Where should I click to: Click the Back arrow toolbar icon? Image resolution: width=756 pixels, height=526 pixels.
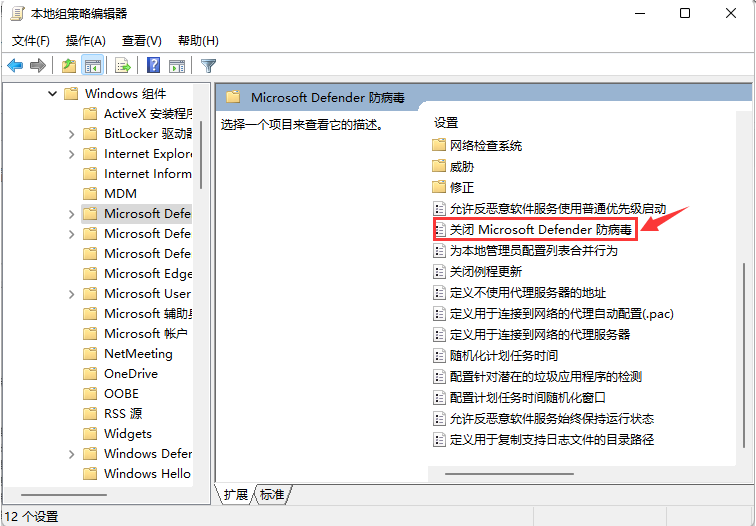tap(15, 66)
